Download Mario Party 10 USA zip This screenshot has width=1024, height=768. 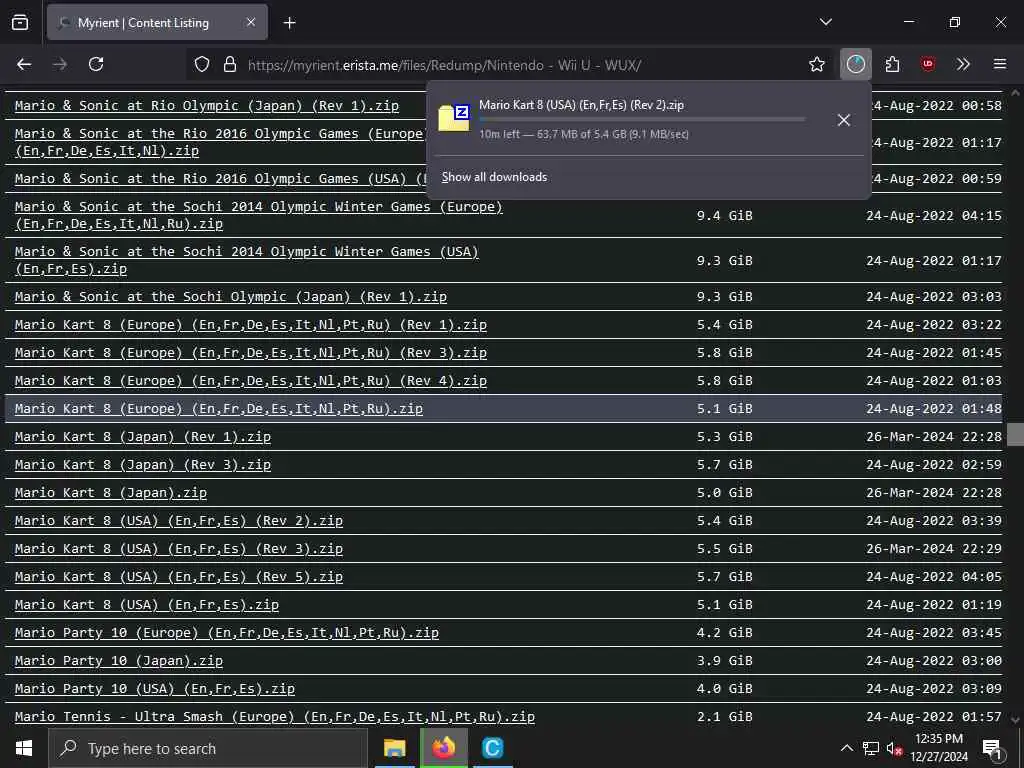coord(154,690)
